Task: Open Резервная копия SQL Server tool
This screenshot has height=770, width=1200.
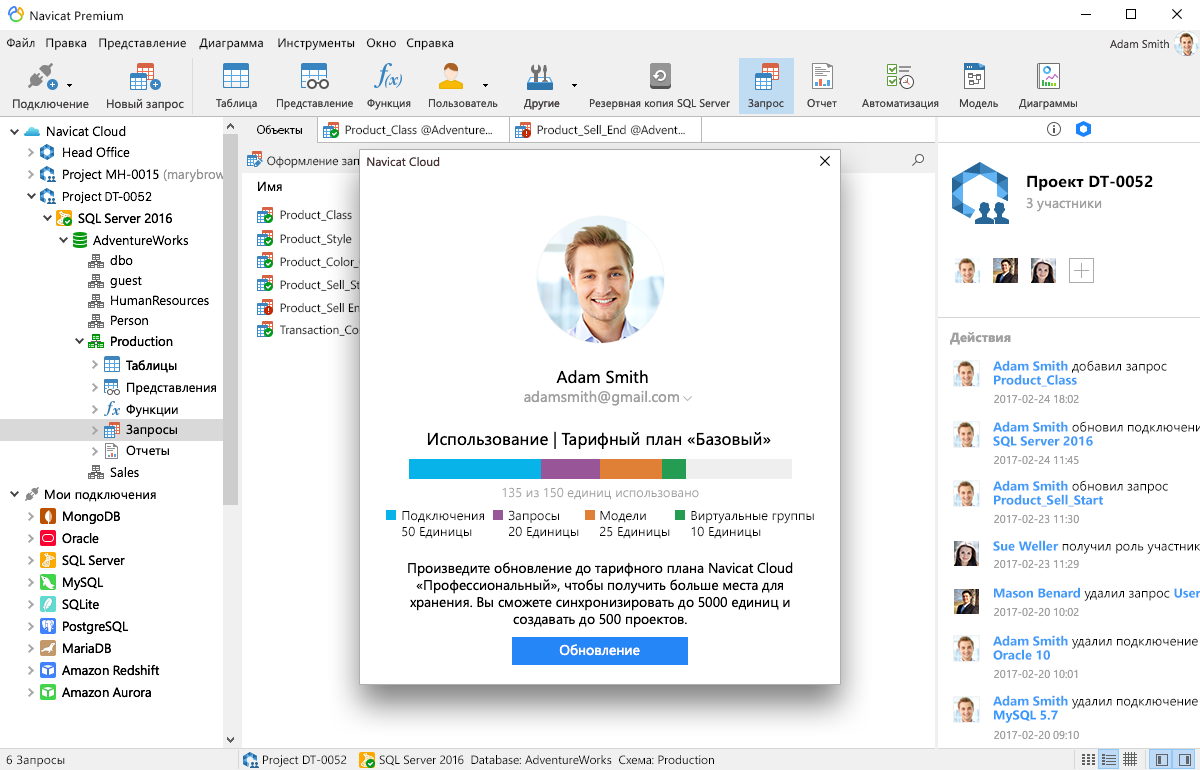Action: (x=659, y=77)
